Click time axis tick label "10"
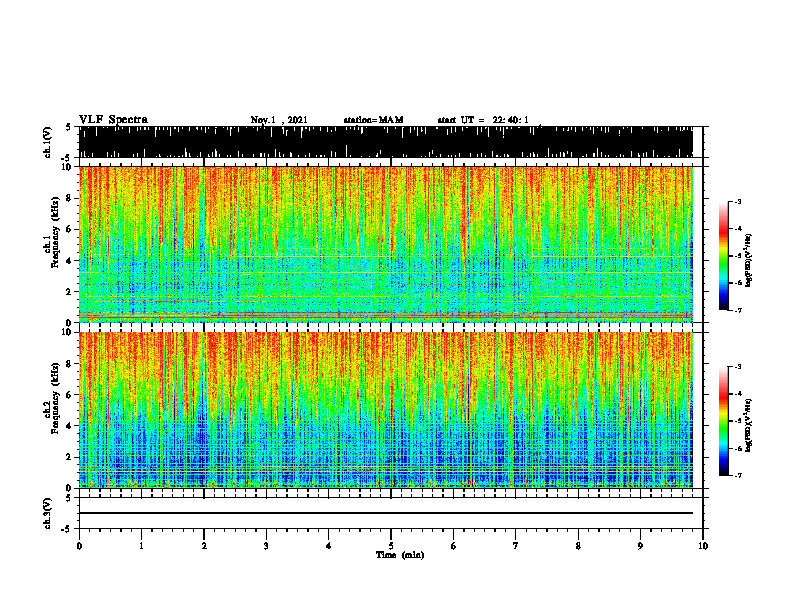The image size is (792, 612). pyautogui.click(x=703, y=546)
